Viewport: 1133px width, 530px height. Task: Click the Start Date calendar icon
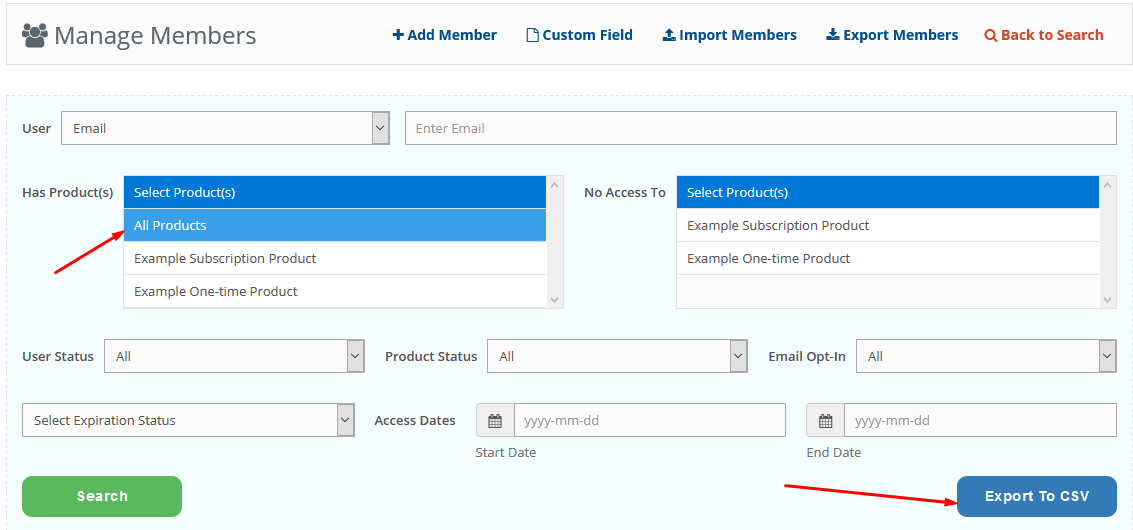(x=495, y=420)
